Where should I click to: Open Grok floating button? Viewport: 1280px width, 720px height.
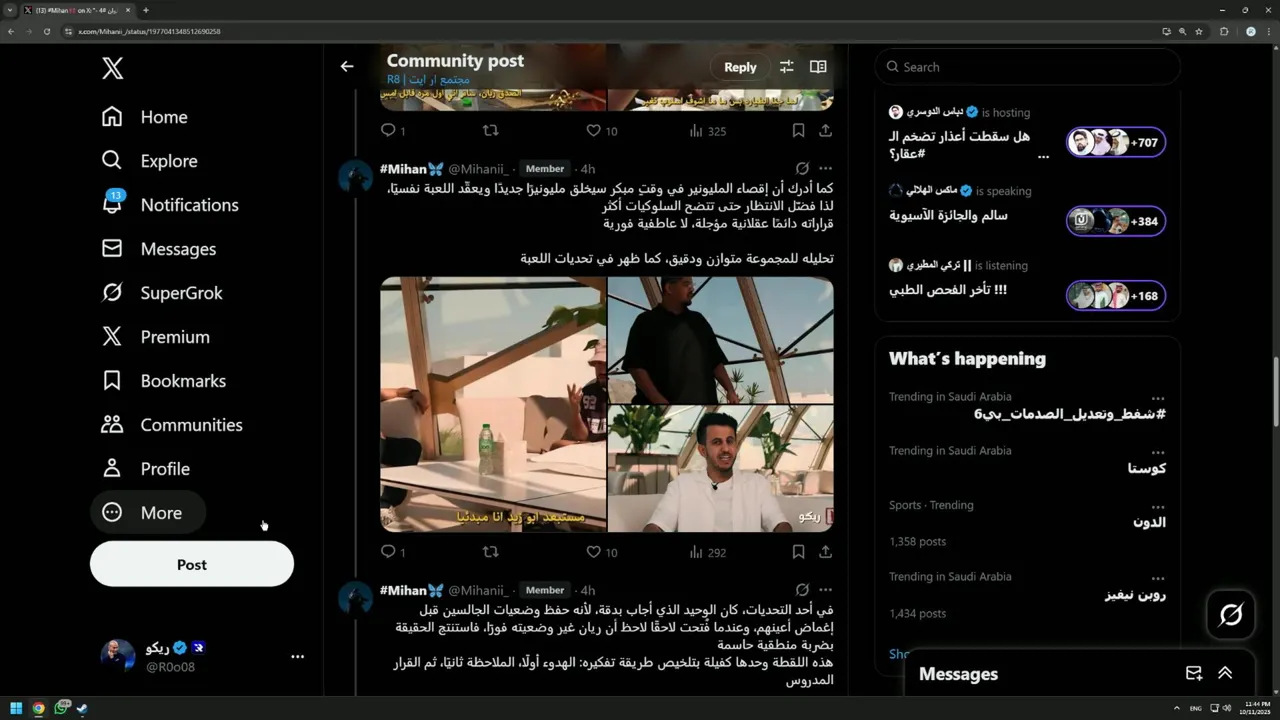tap(1231, 615)
